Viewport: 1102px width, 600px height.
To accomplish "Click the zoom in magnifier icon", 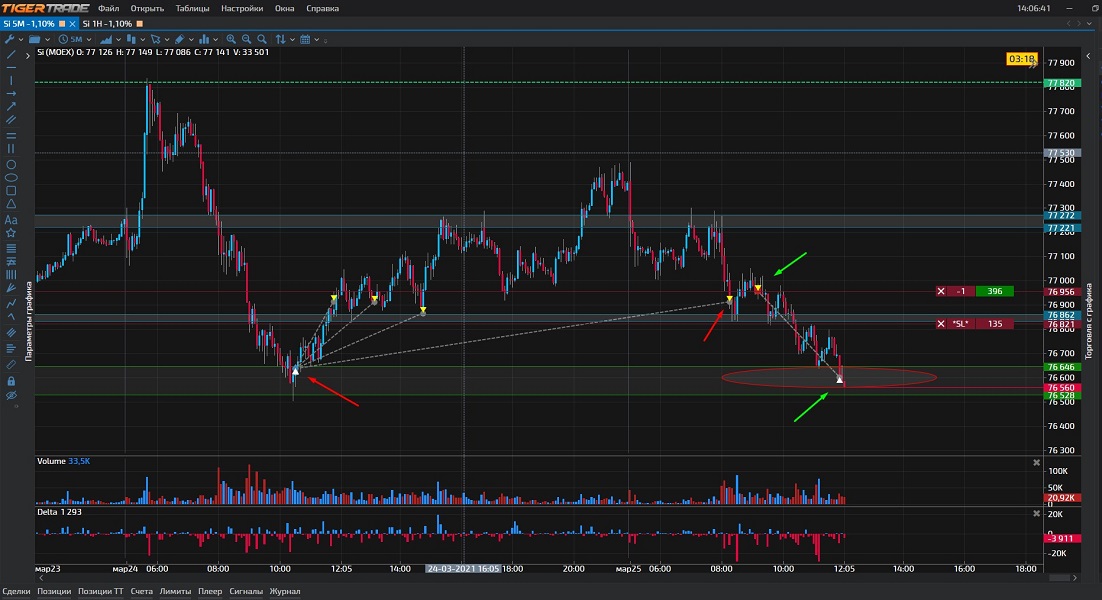I will (x=231, y=39).
